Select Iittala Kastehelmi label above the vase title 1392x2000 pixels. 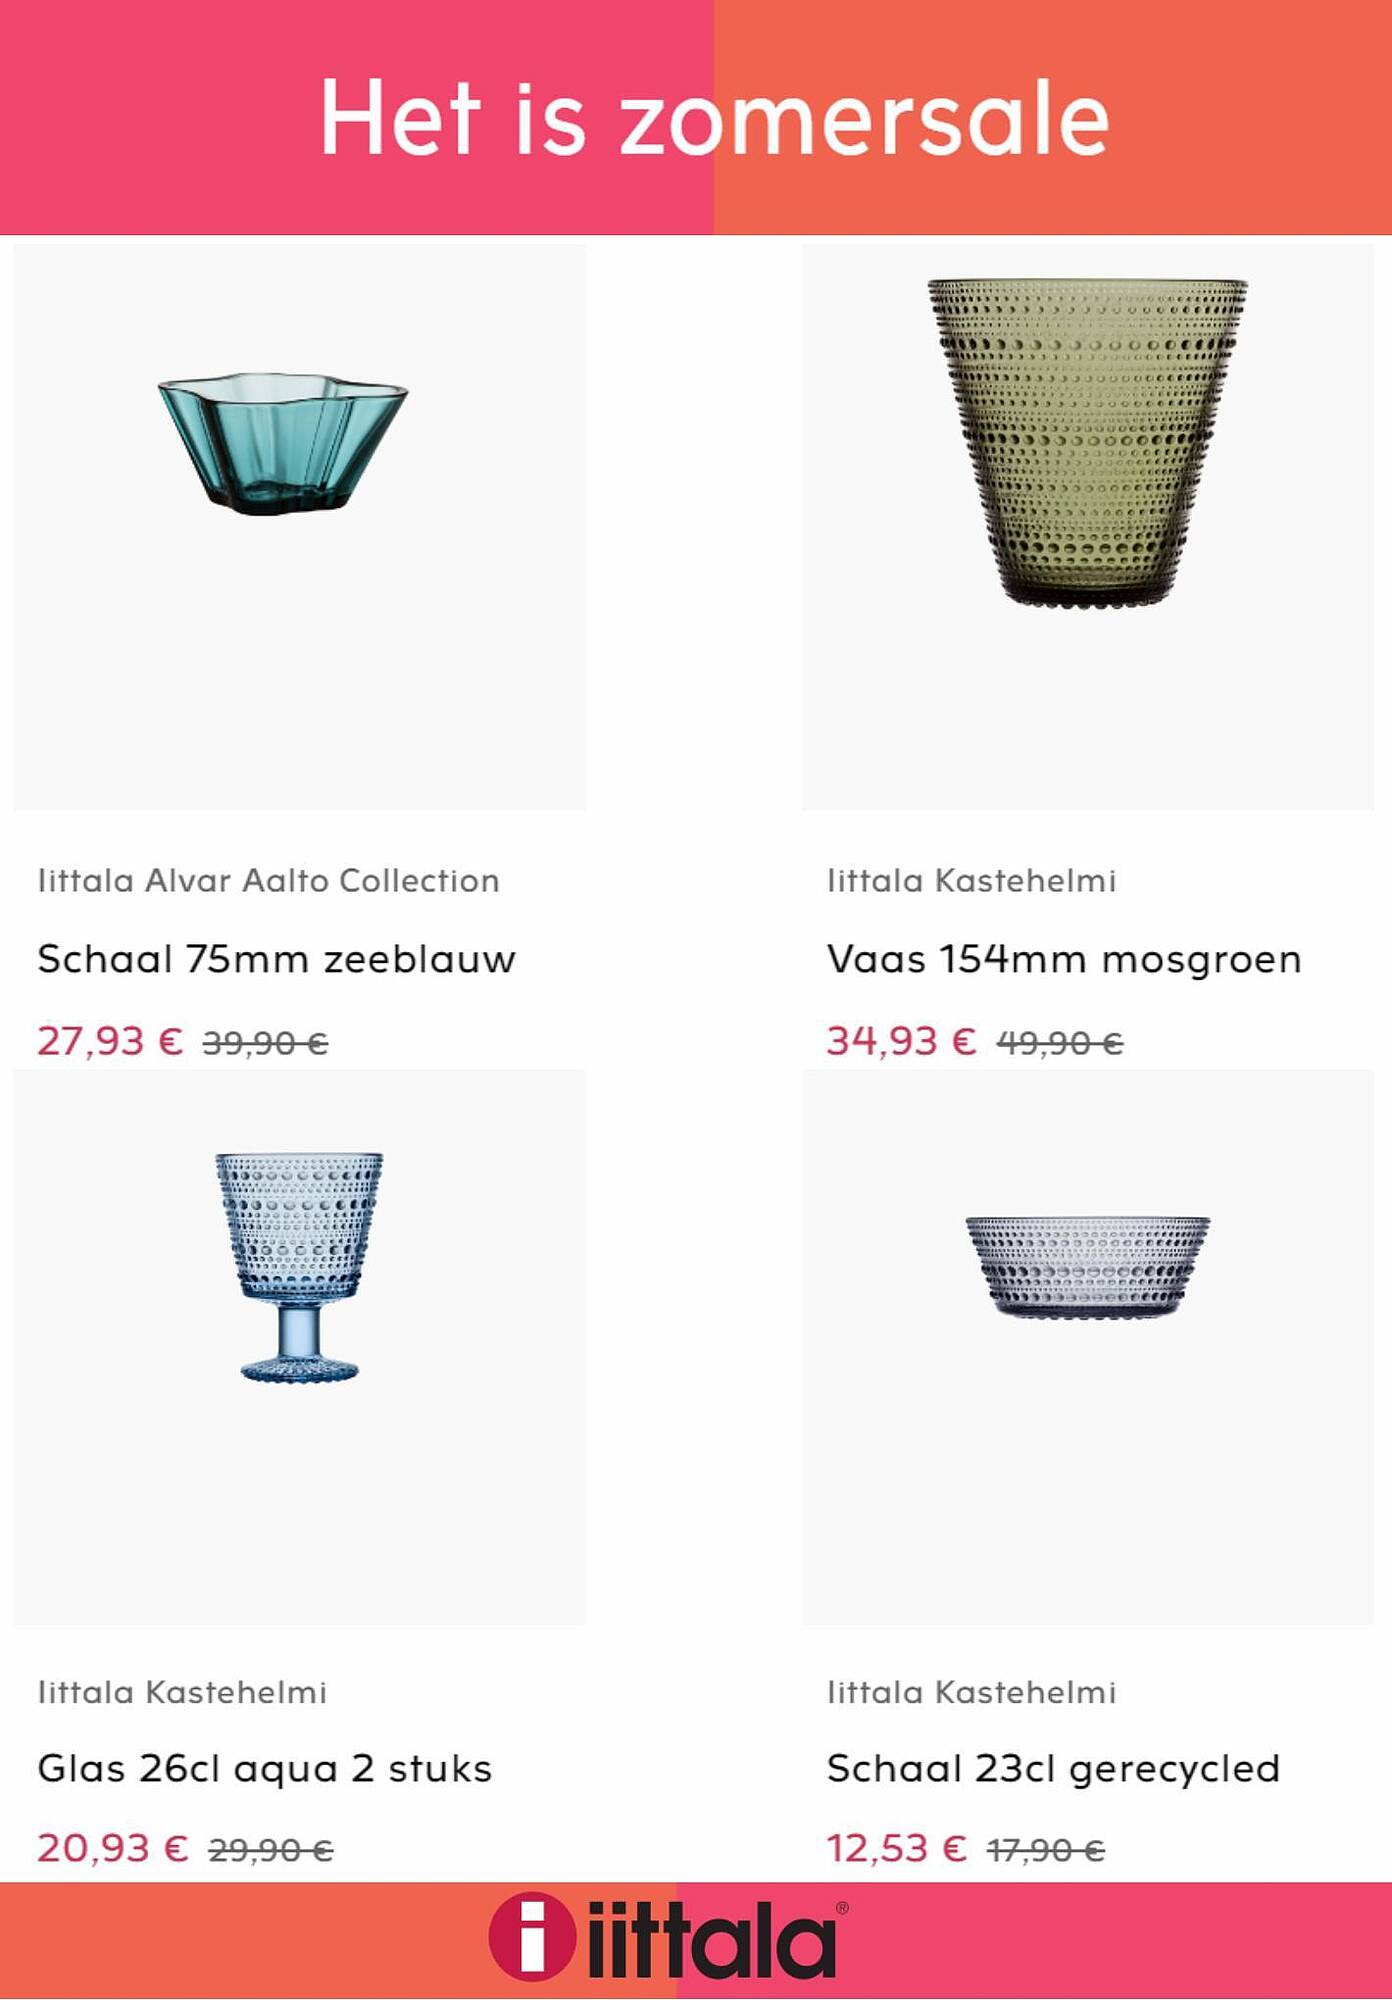[x=971, y=881]
